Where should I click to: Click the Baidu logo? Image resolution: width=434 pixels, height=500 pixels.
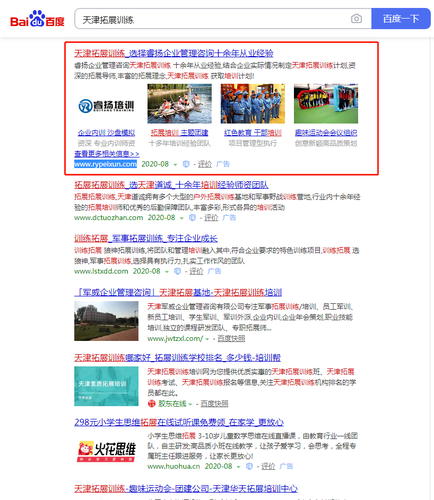click(37, 19)
